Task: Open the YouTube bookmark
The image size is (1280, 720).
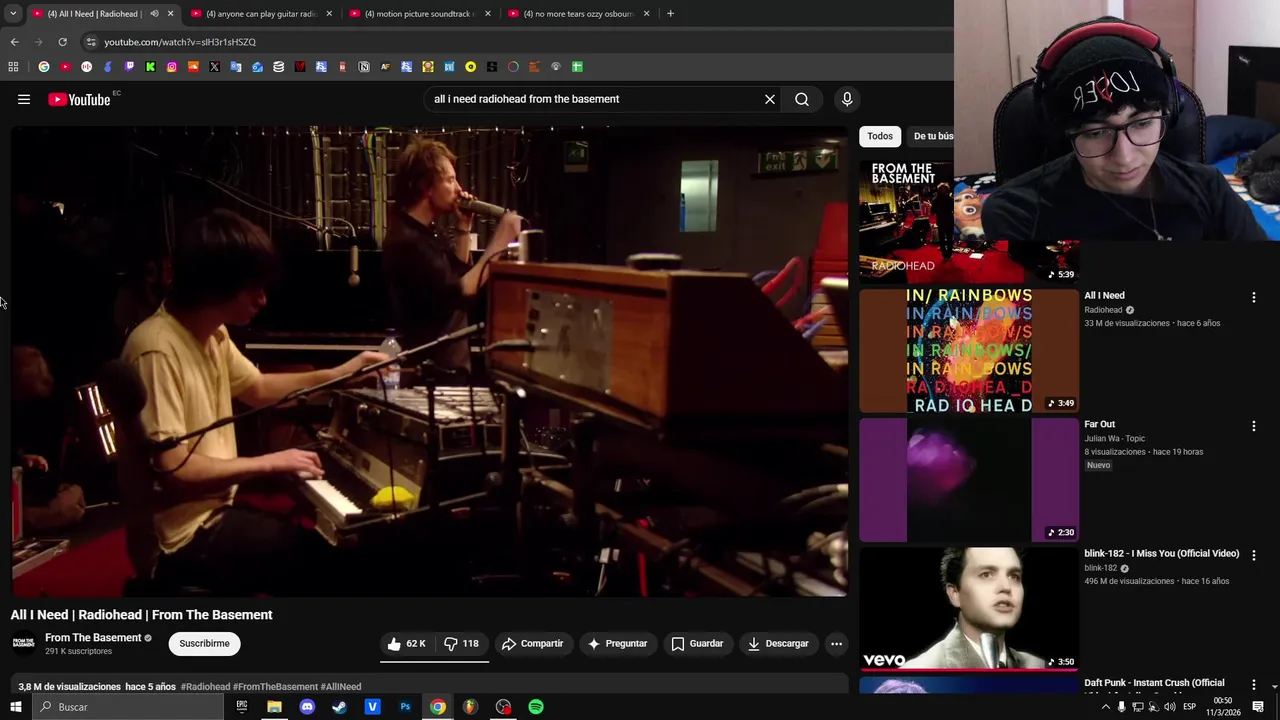Action: 65,67
